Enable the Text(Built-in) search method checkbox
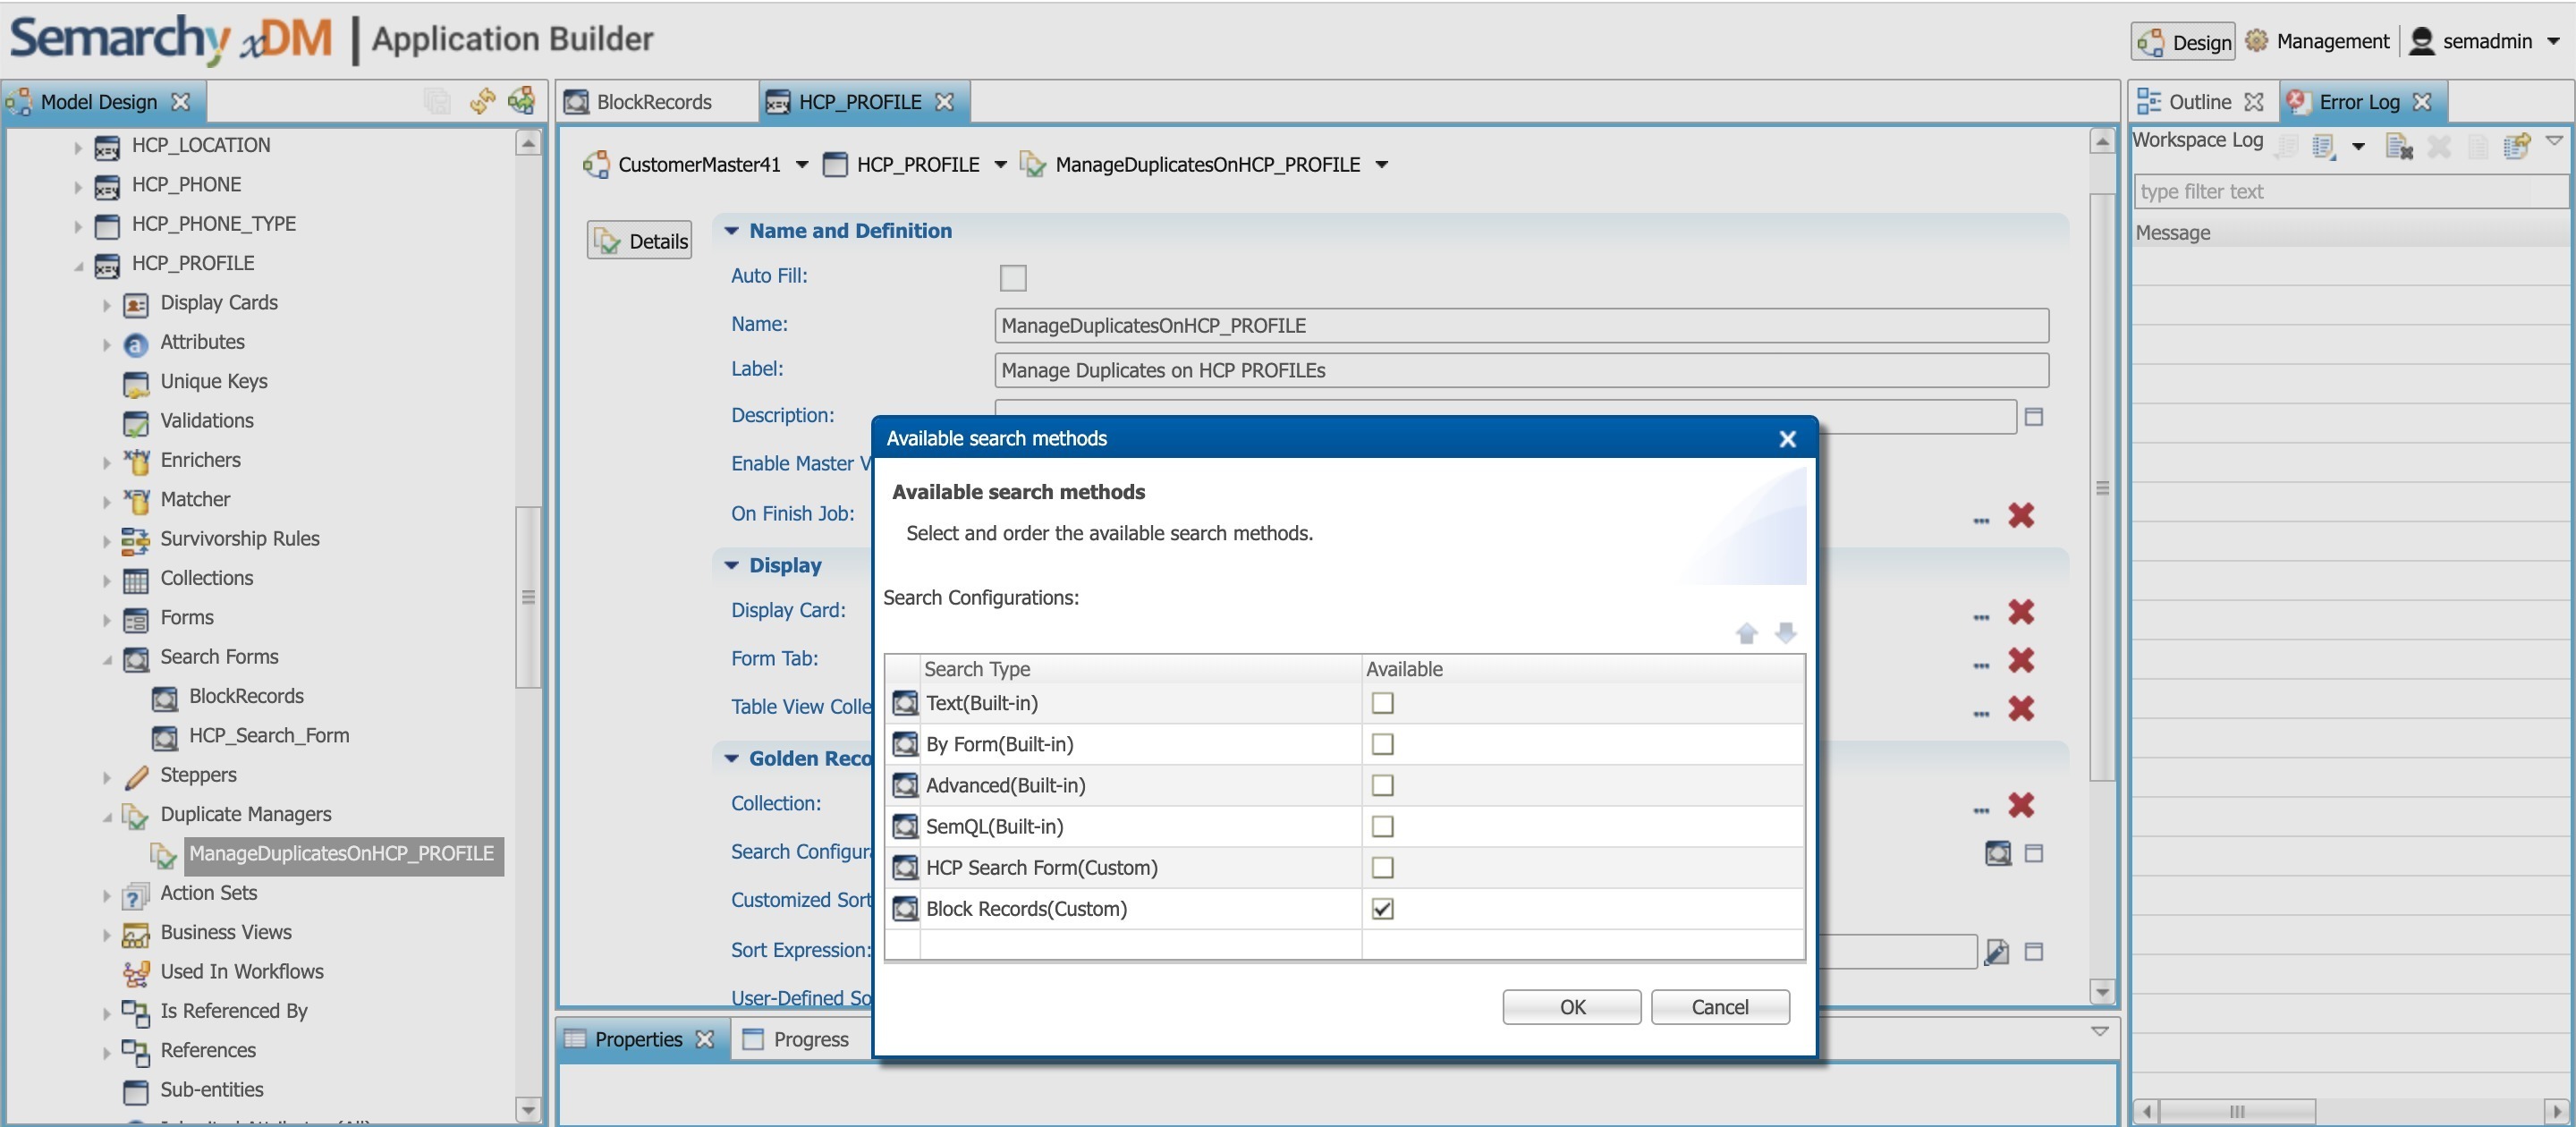The height and width of the screenshot is (1127, 2576). pos(1382,703)
